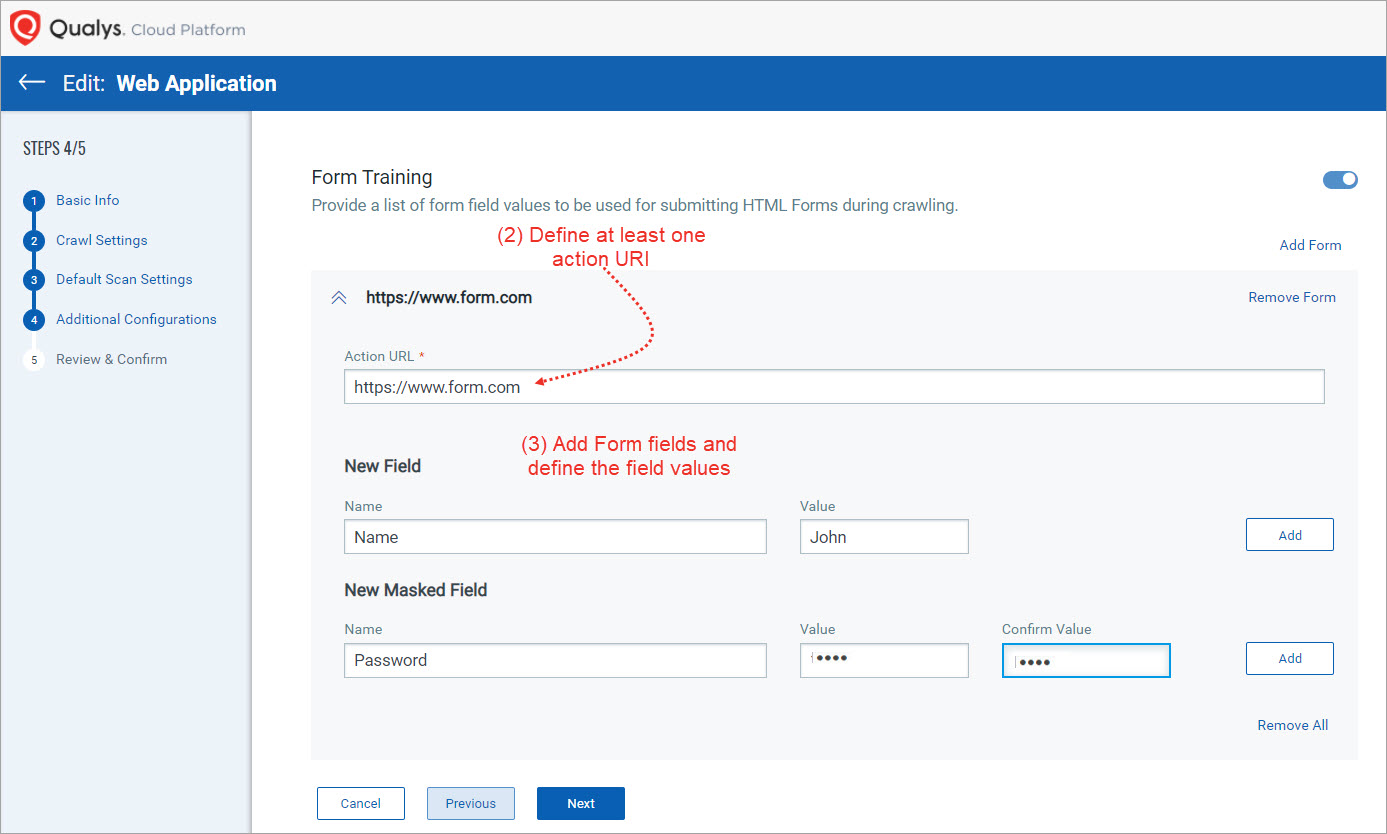This screenshot has height=834, width=1387.
Task: Click Add button for New Masked Field
Action: point(1289,658)
